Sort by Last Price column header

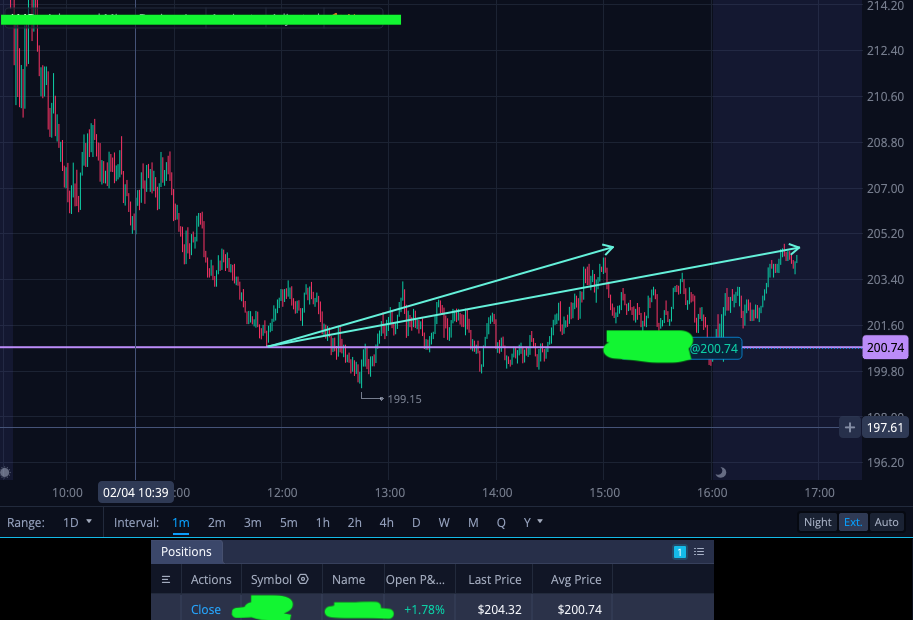494,579
